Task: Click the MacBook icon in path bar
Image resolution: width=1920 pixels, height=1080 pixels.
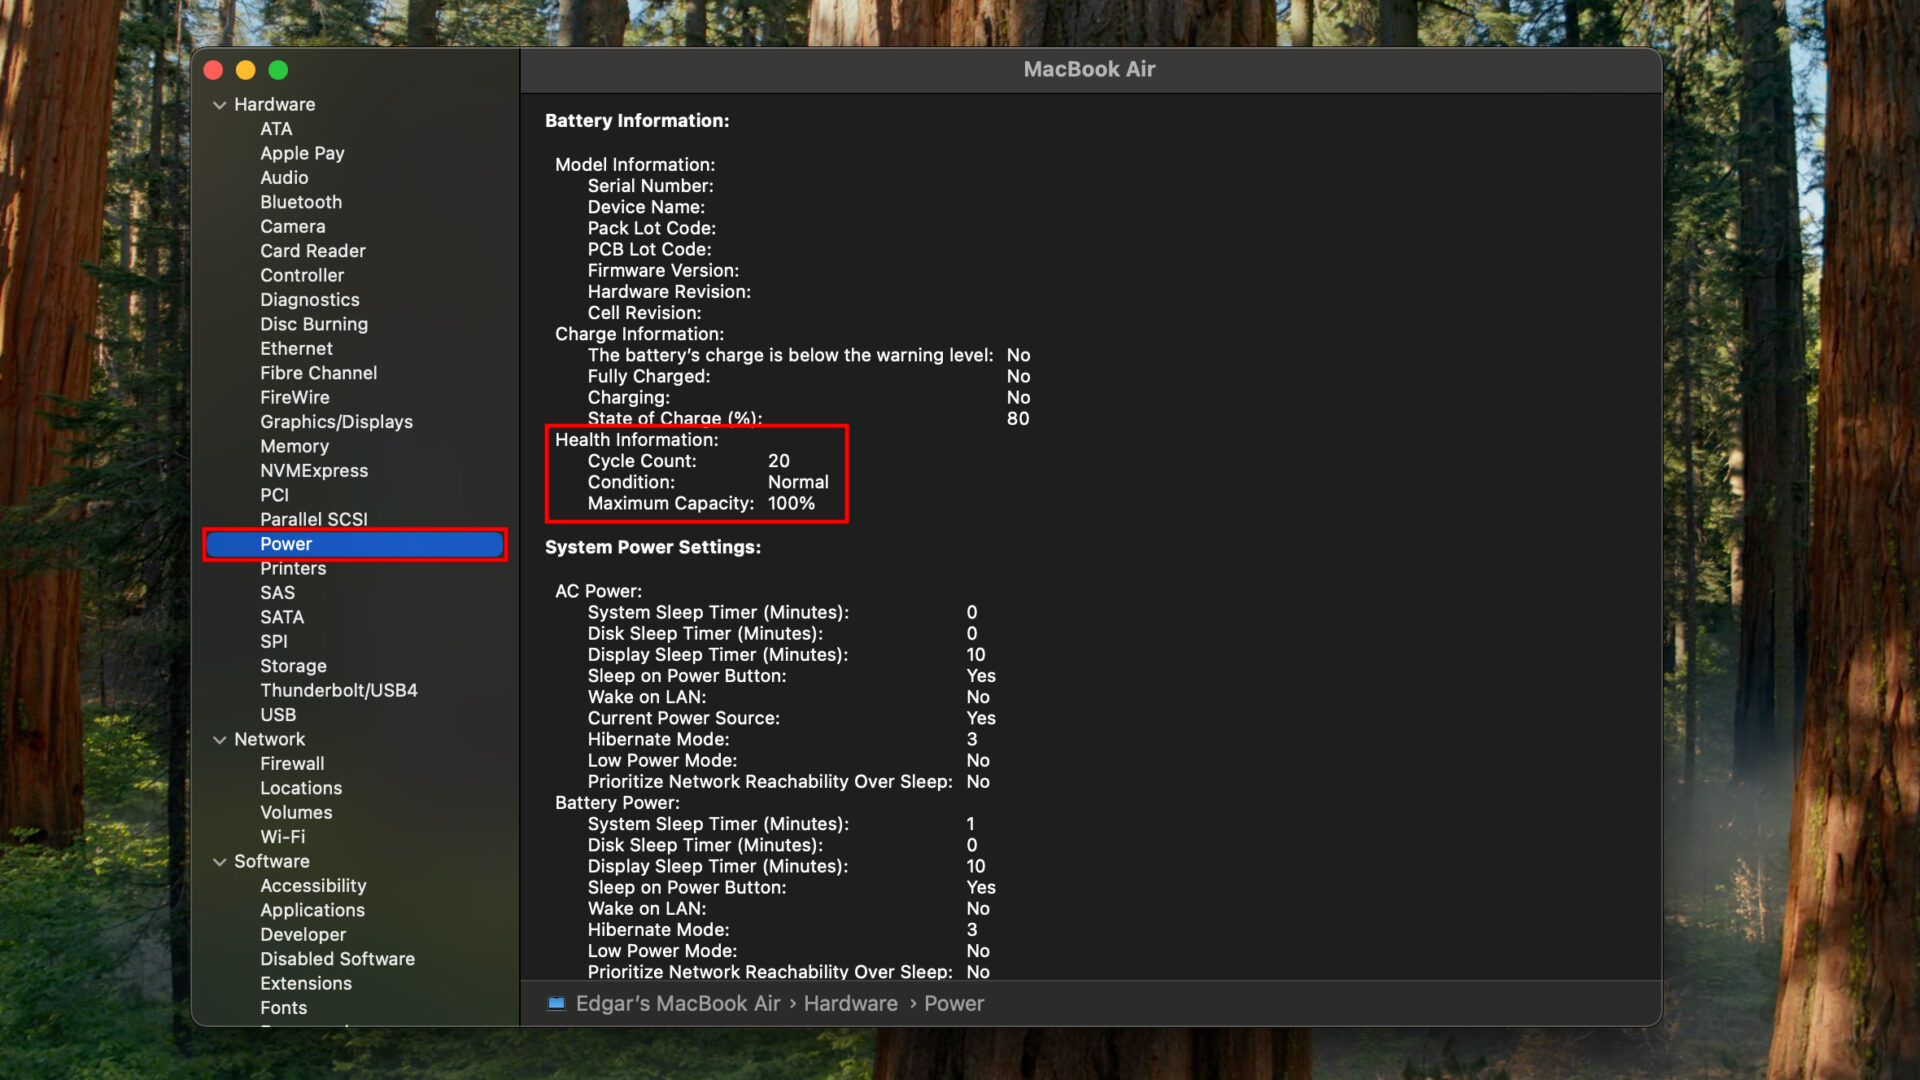Action: tap(556, 1003)
